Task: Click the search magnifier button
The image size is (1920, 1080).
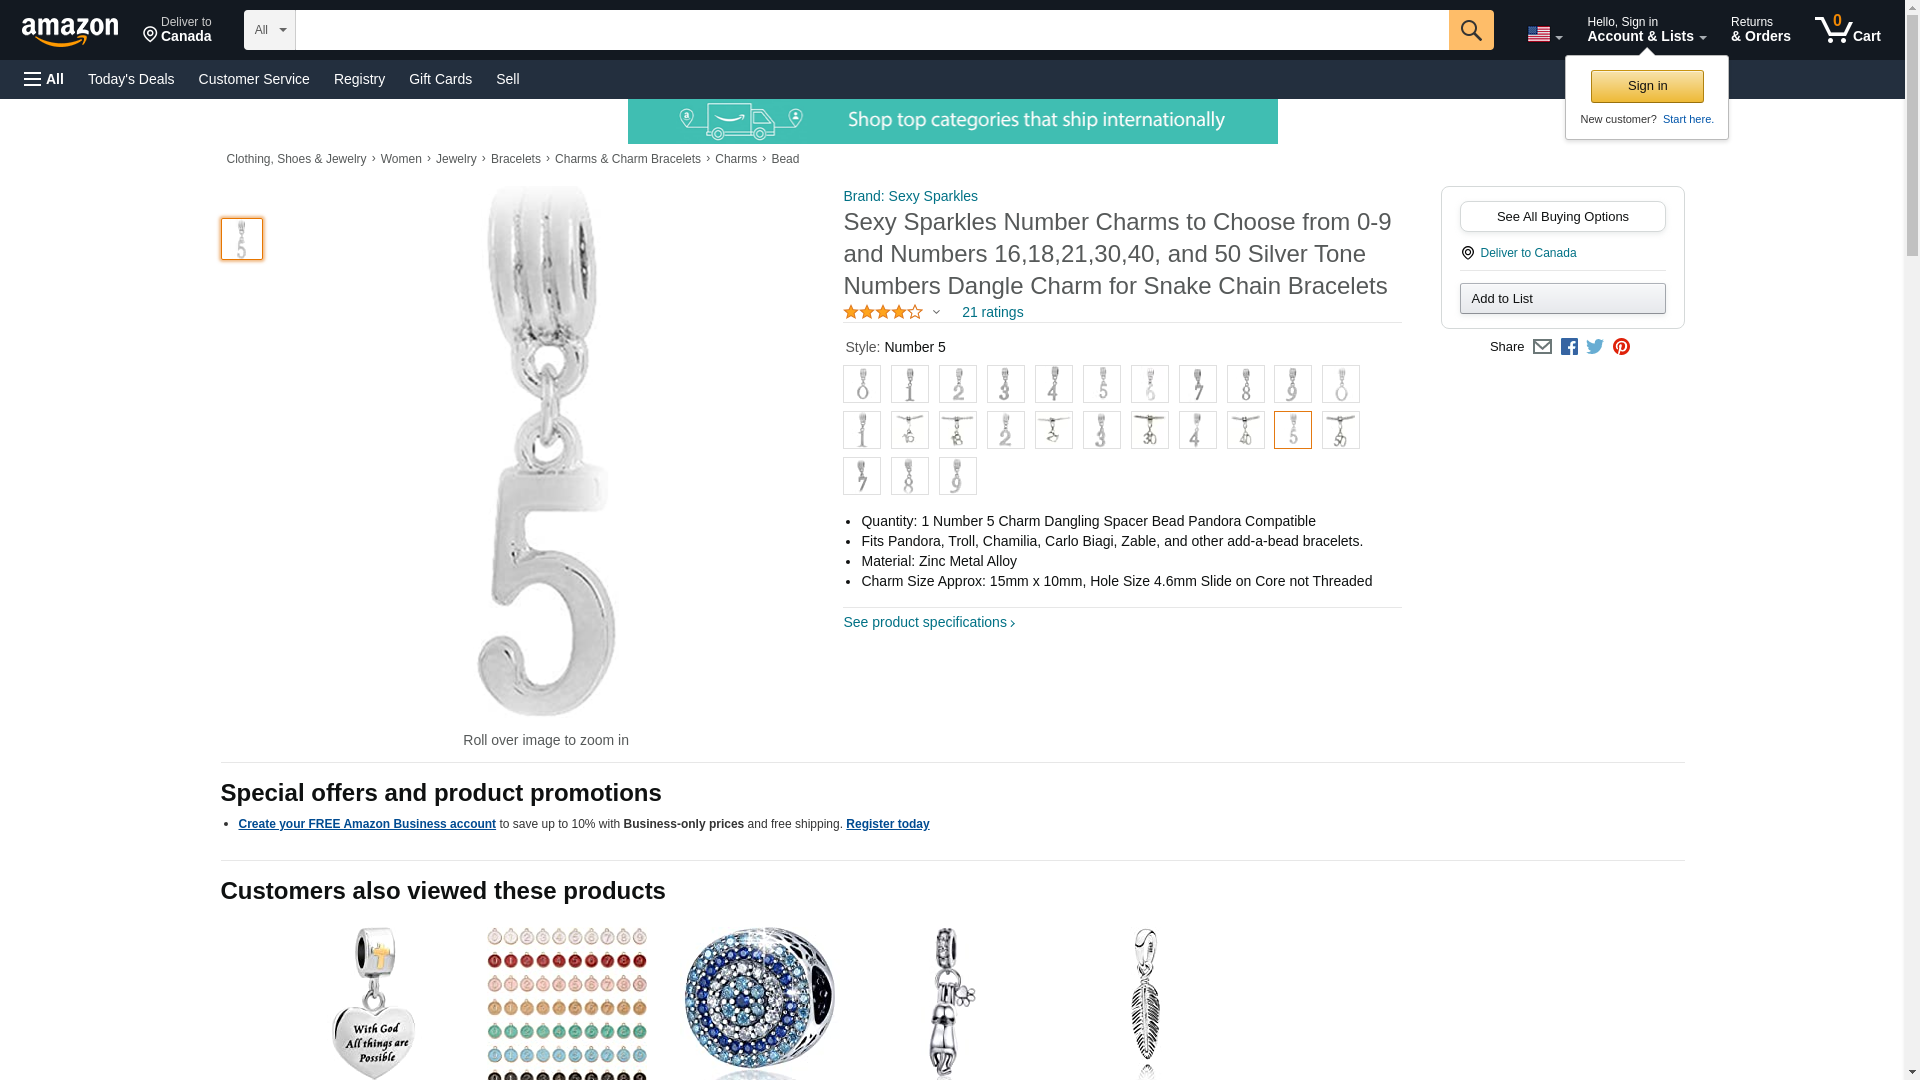Action: (x=1470, y=30)
